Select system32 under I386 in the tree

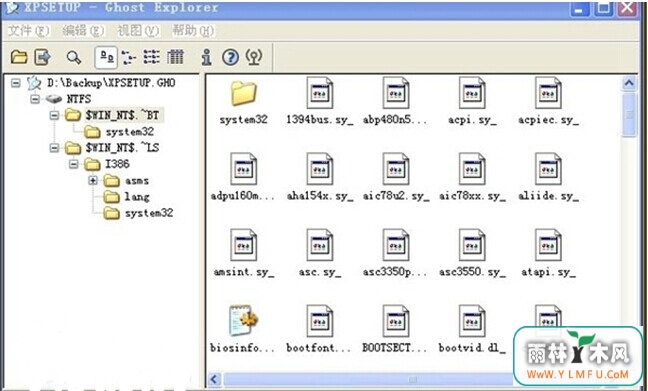tap(149, 213)
